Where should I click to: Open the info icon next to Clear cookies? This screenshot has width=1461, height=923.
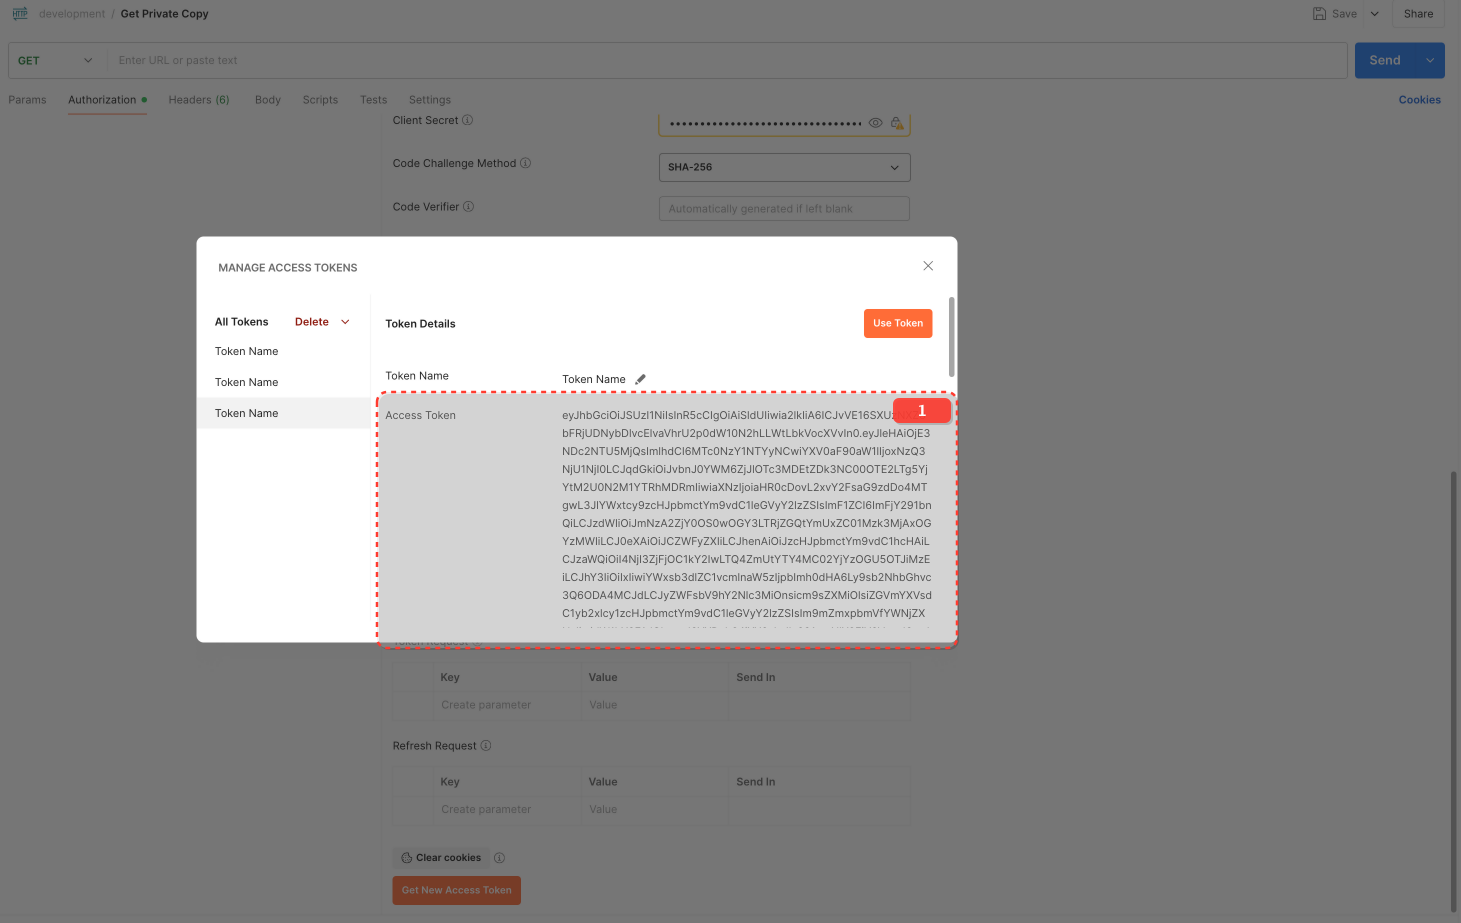pos(499,857)
